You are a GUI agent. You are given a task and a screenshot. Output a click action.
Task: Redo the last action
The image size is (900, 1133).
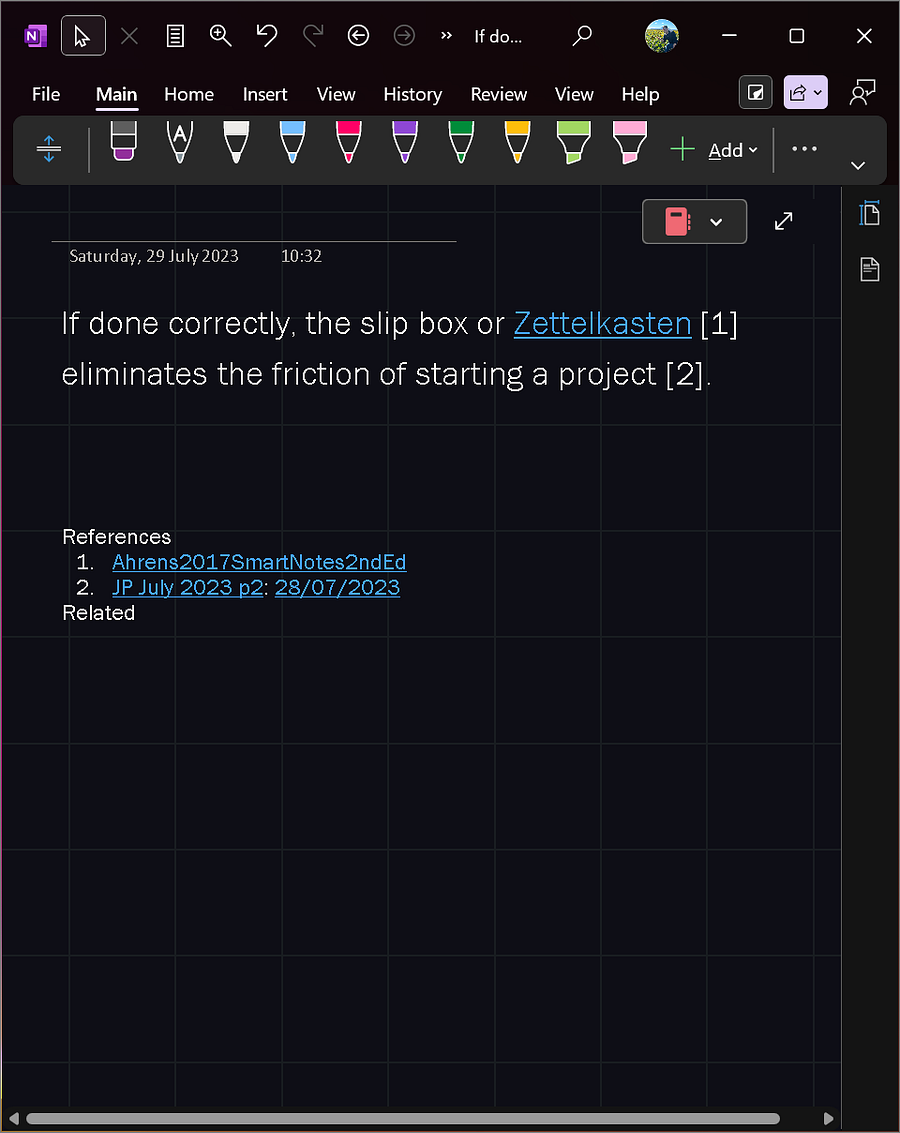[x=312, y=35]
